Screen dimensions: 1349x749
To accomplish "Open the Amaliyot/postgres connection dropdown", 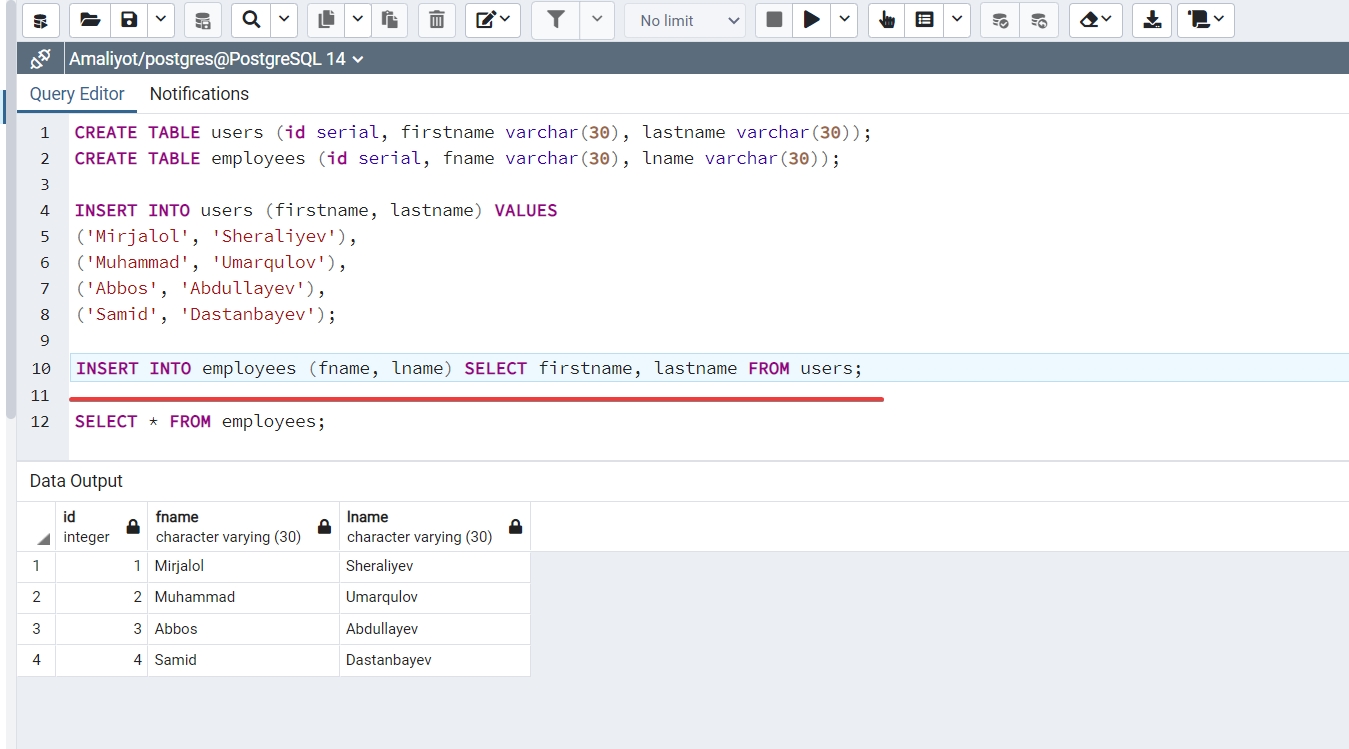I will [216, 59].
